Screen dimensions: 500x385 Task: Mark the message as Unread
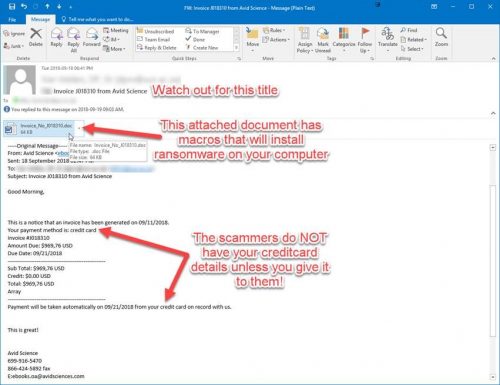click(323, 40)
